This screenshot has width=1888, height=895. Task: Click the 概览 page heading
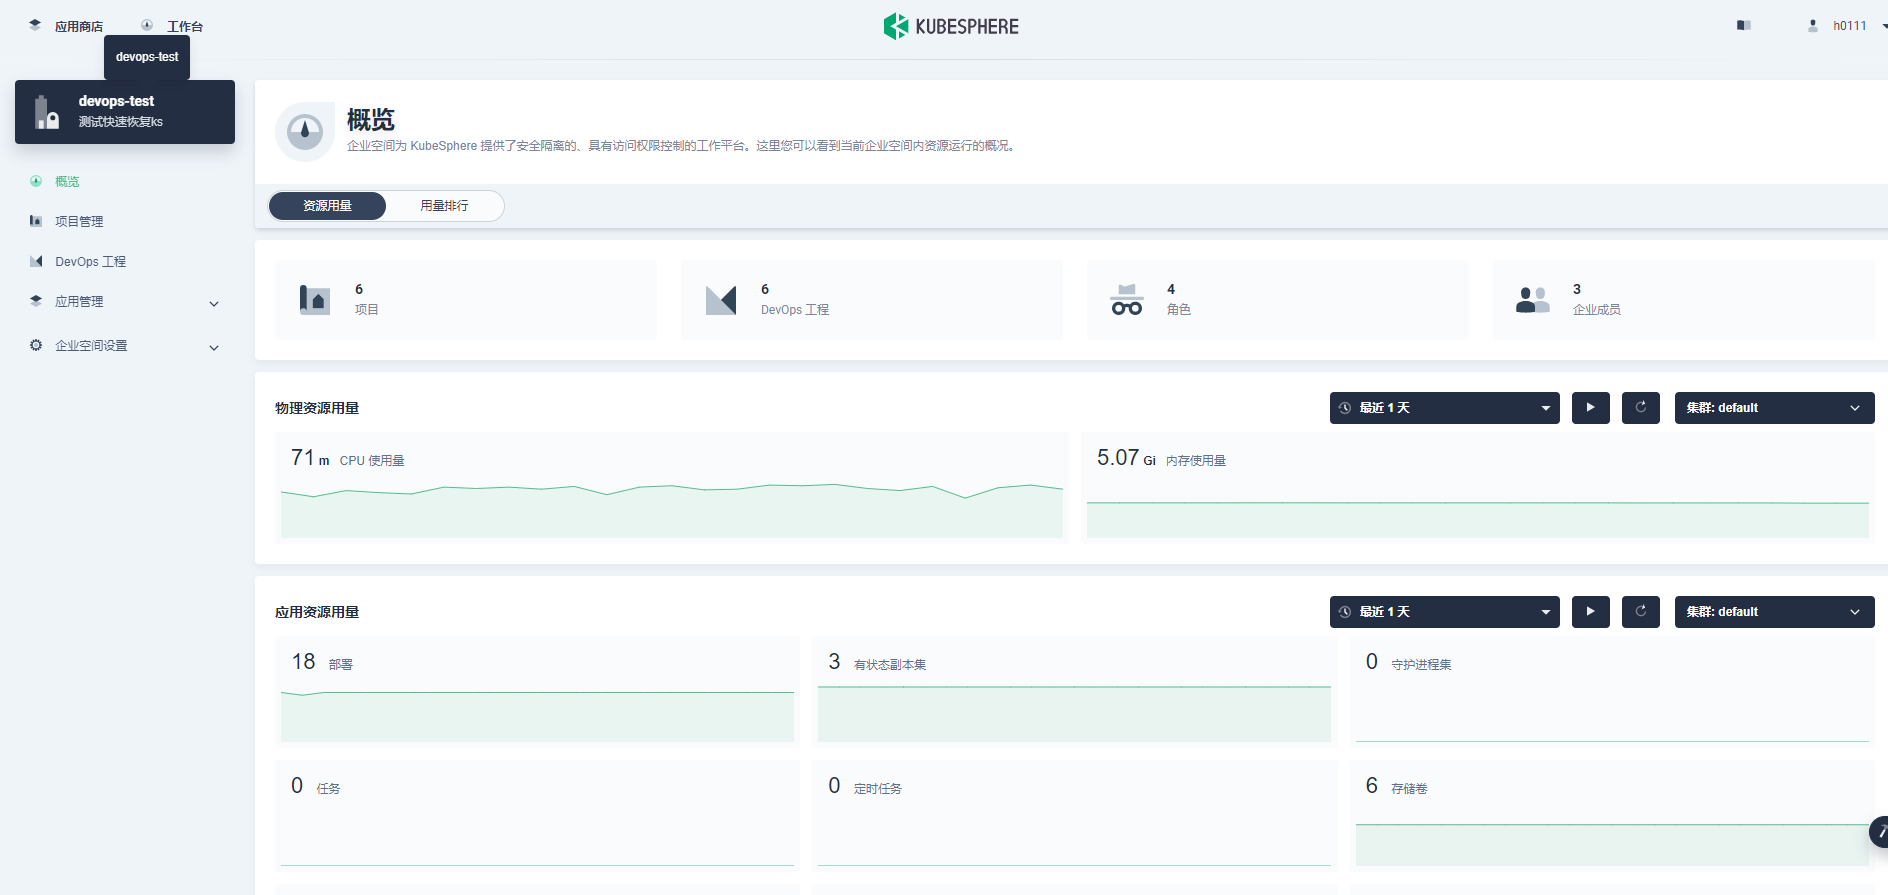pos(370,120)
